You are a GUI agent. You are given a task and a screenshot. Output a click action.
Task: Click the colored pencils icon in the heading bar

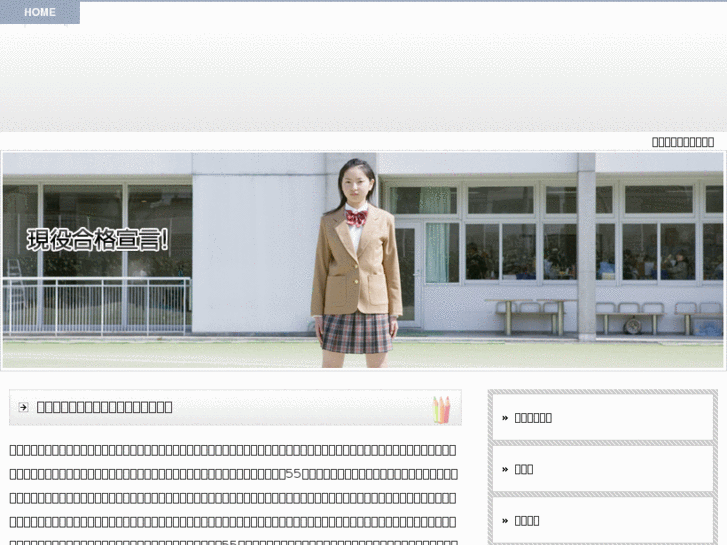tap(441, 409)
